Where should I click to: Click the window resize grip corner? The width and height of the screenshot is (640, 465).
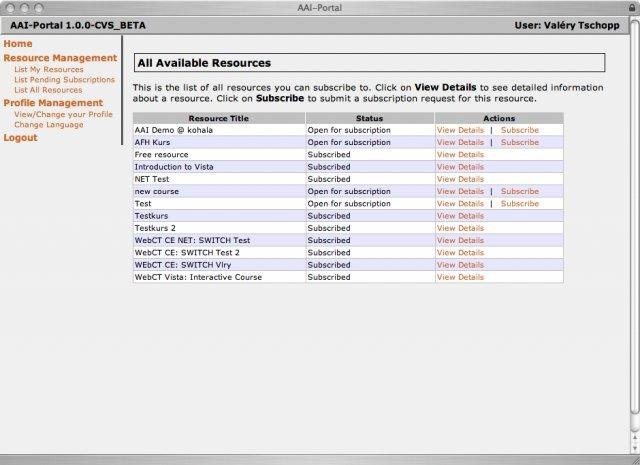tap(635, 460)
